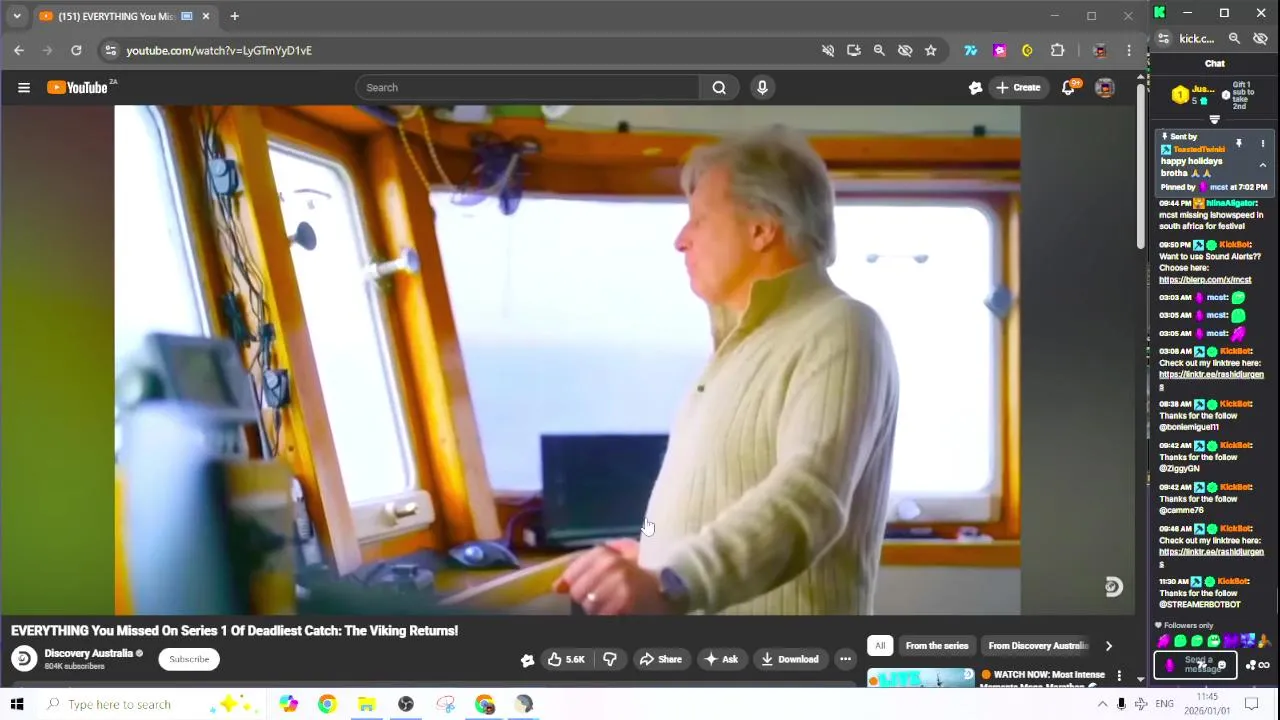Click the Share button

tap(660, 659)
